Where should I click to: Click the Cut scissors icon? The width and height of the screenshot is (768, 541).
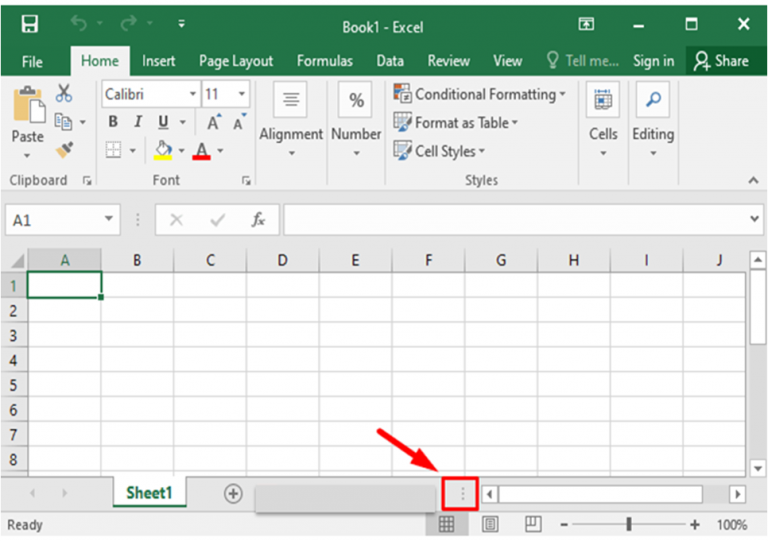[64, 94]
